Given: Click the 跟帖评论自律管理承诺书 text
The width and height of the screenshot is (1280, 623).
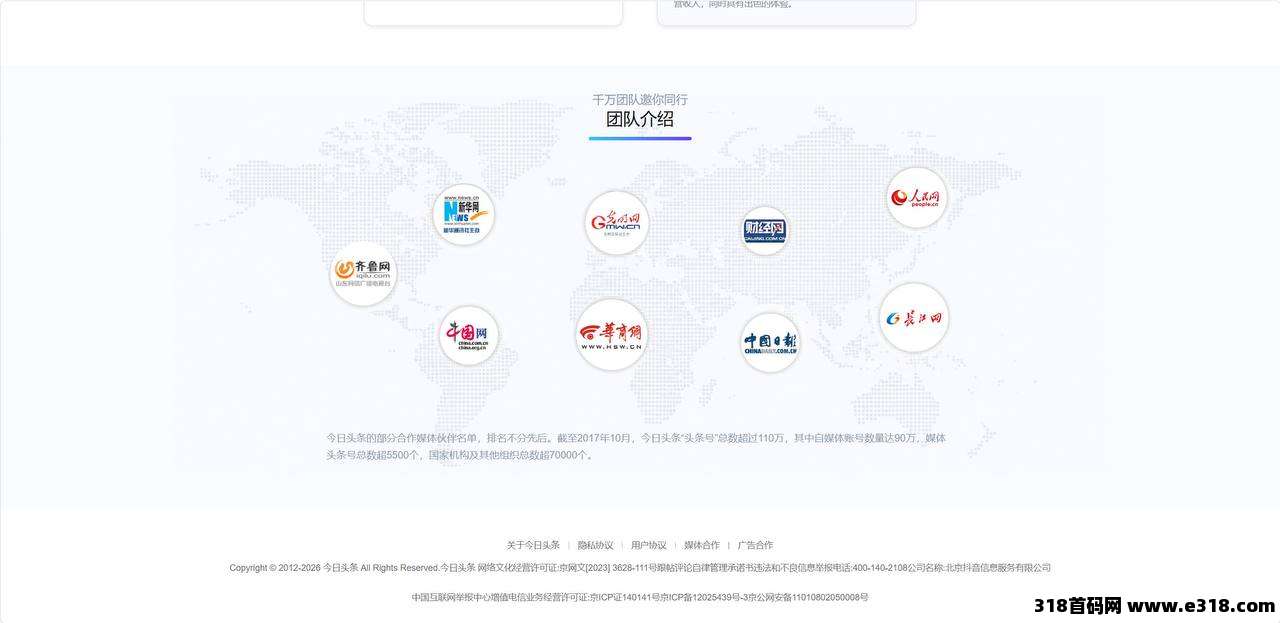Looking at the screenshot, I should click(x=700, y=568).
